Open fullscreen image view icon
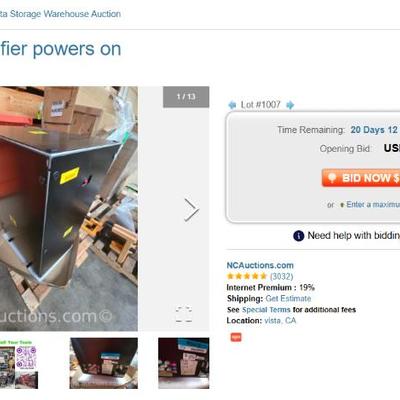This screenshot has width=400, height=400. pyautogui.click(x=184, y=314)
